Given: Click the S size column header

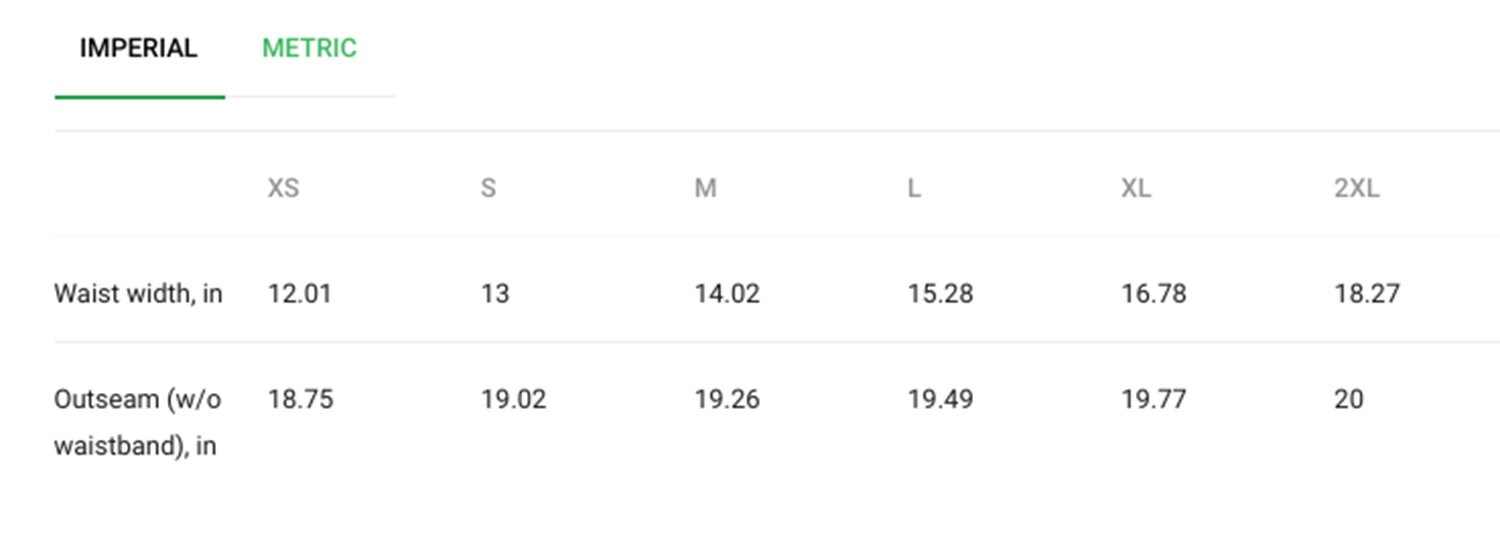Looking at the screenshot, I should coord(488,188).
